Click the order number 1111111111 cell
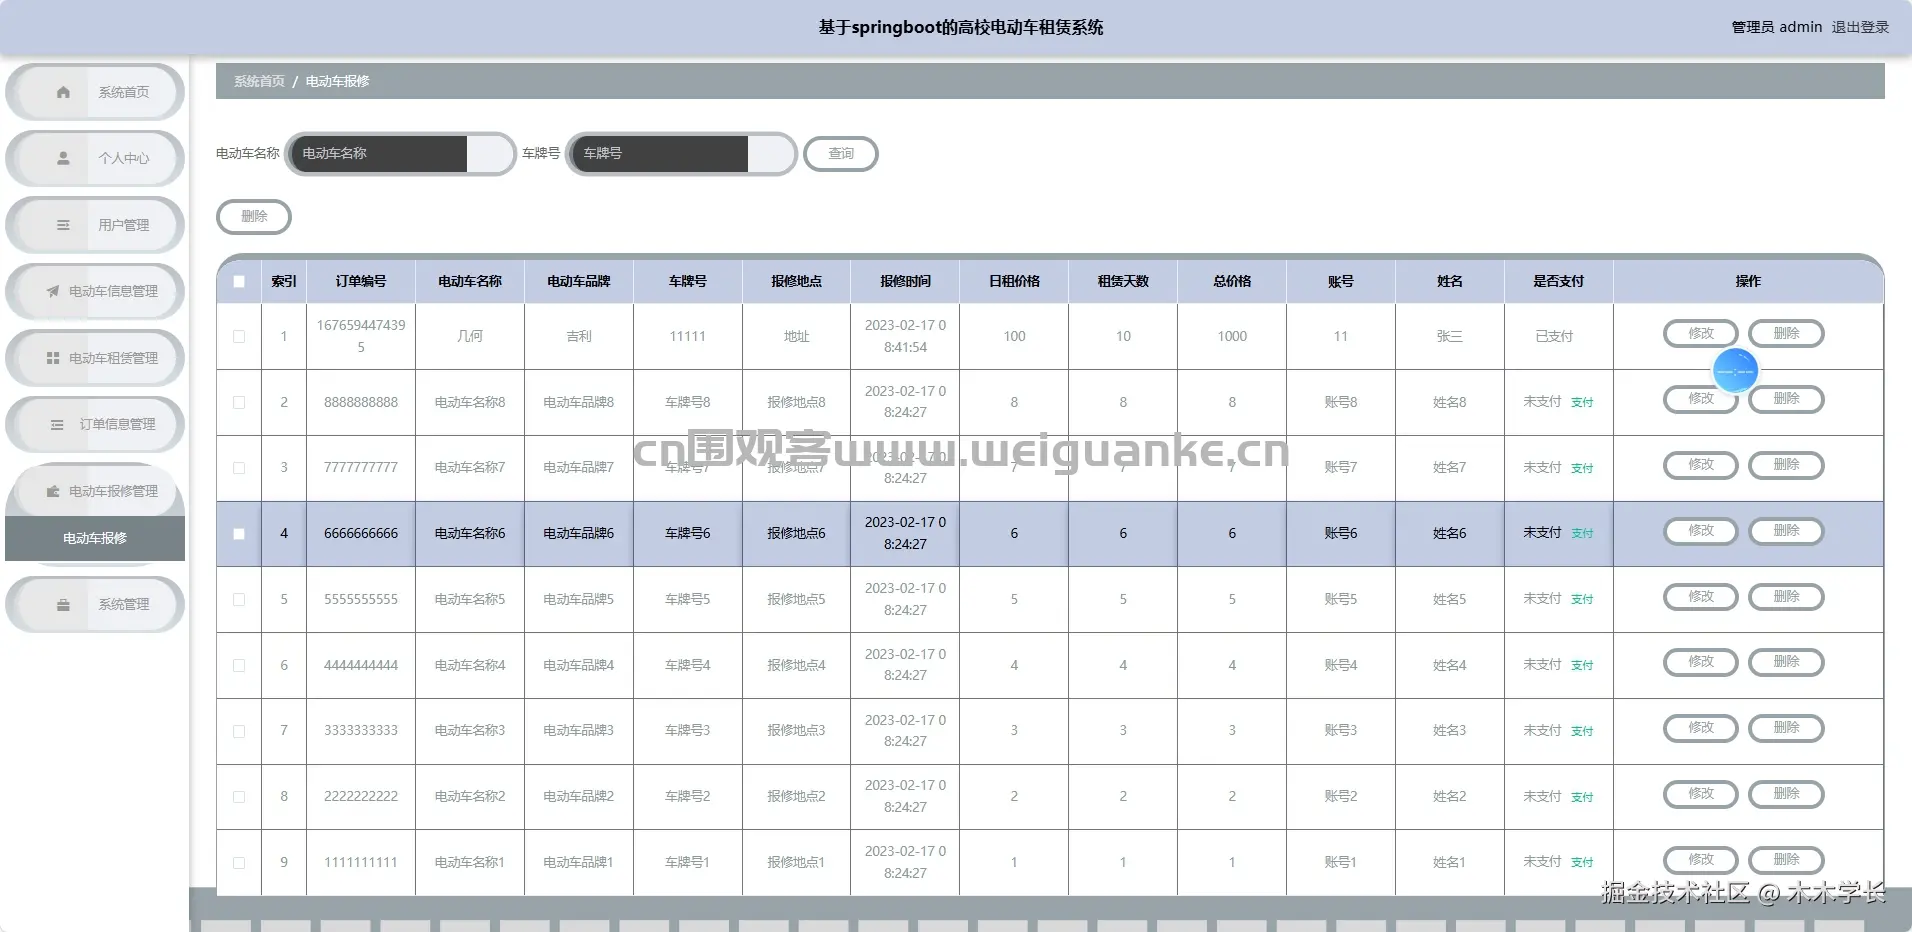 361,862
